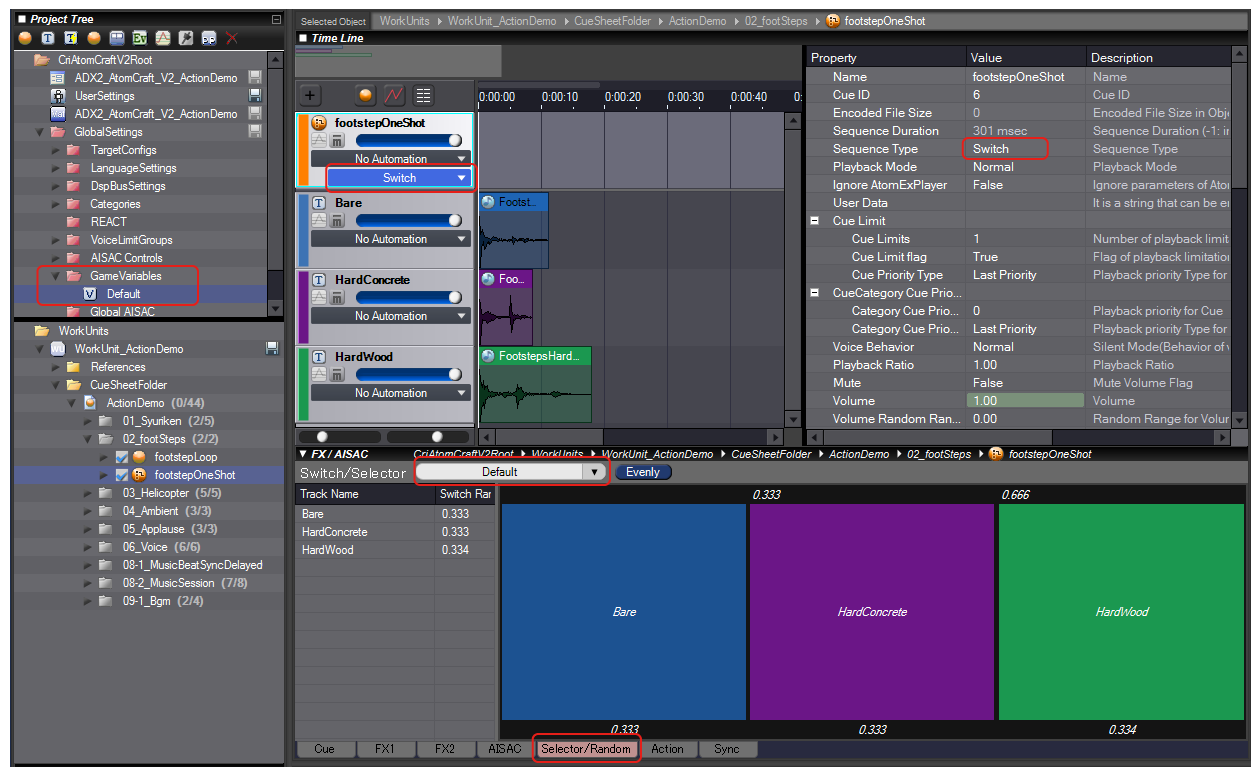
Task: Select the blue Bare selector block
Action: point(624,611)
